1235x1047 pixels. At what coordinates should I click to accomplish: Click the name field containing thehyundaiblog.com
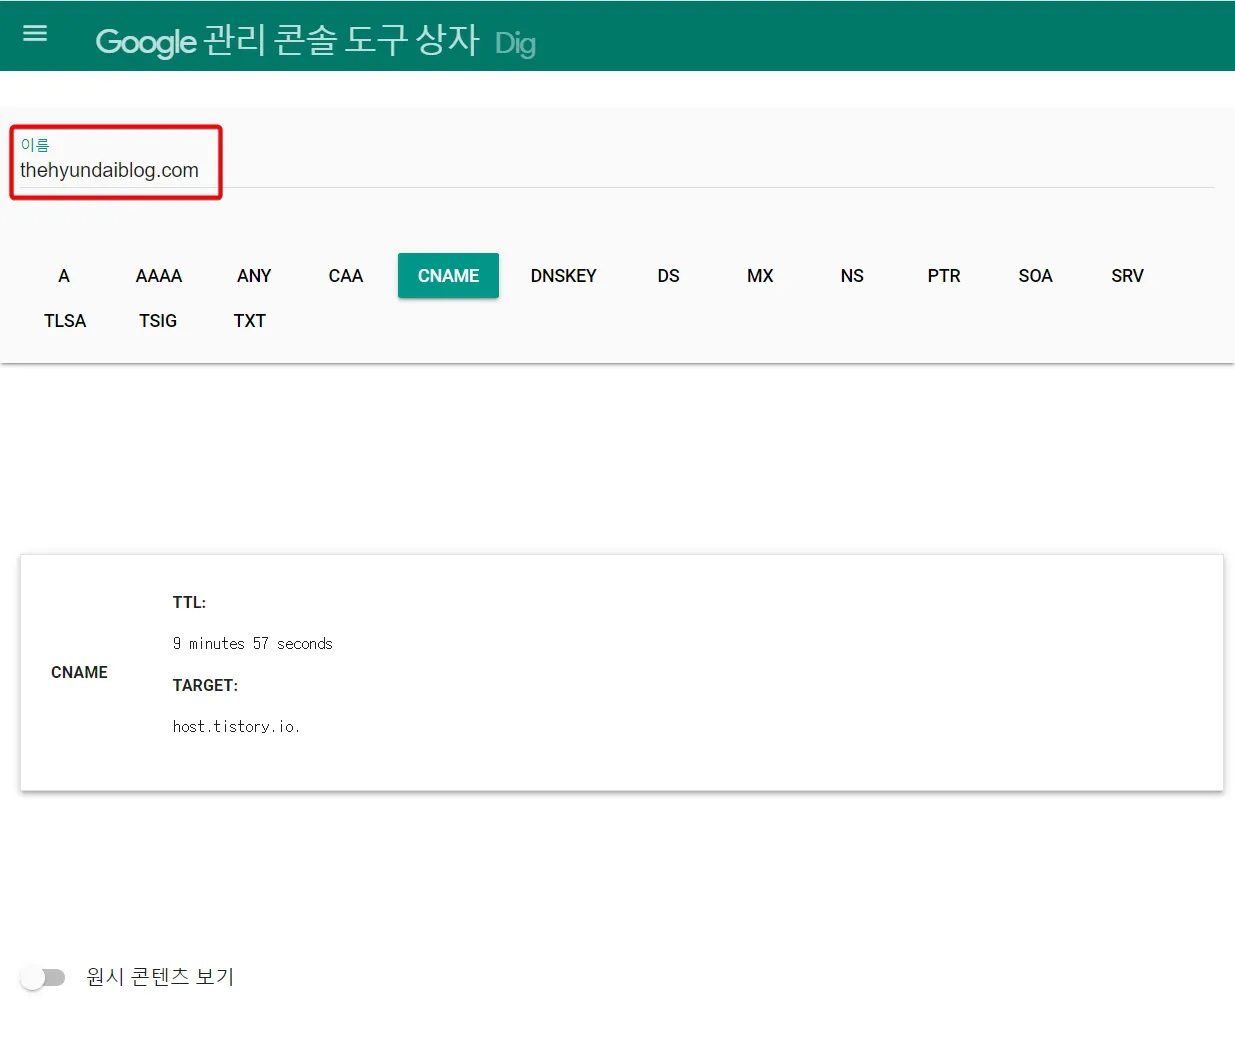point(616,170)
